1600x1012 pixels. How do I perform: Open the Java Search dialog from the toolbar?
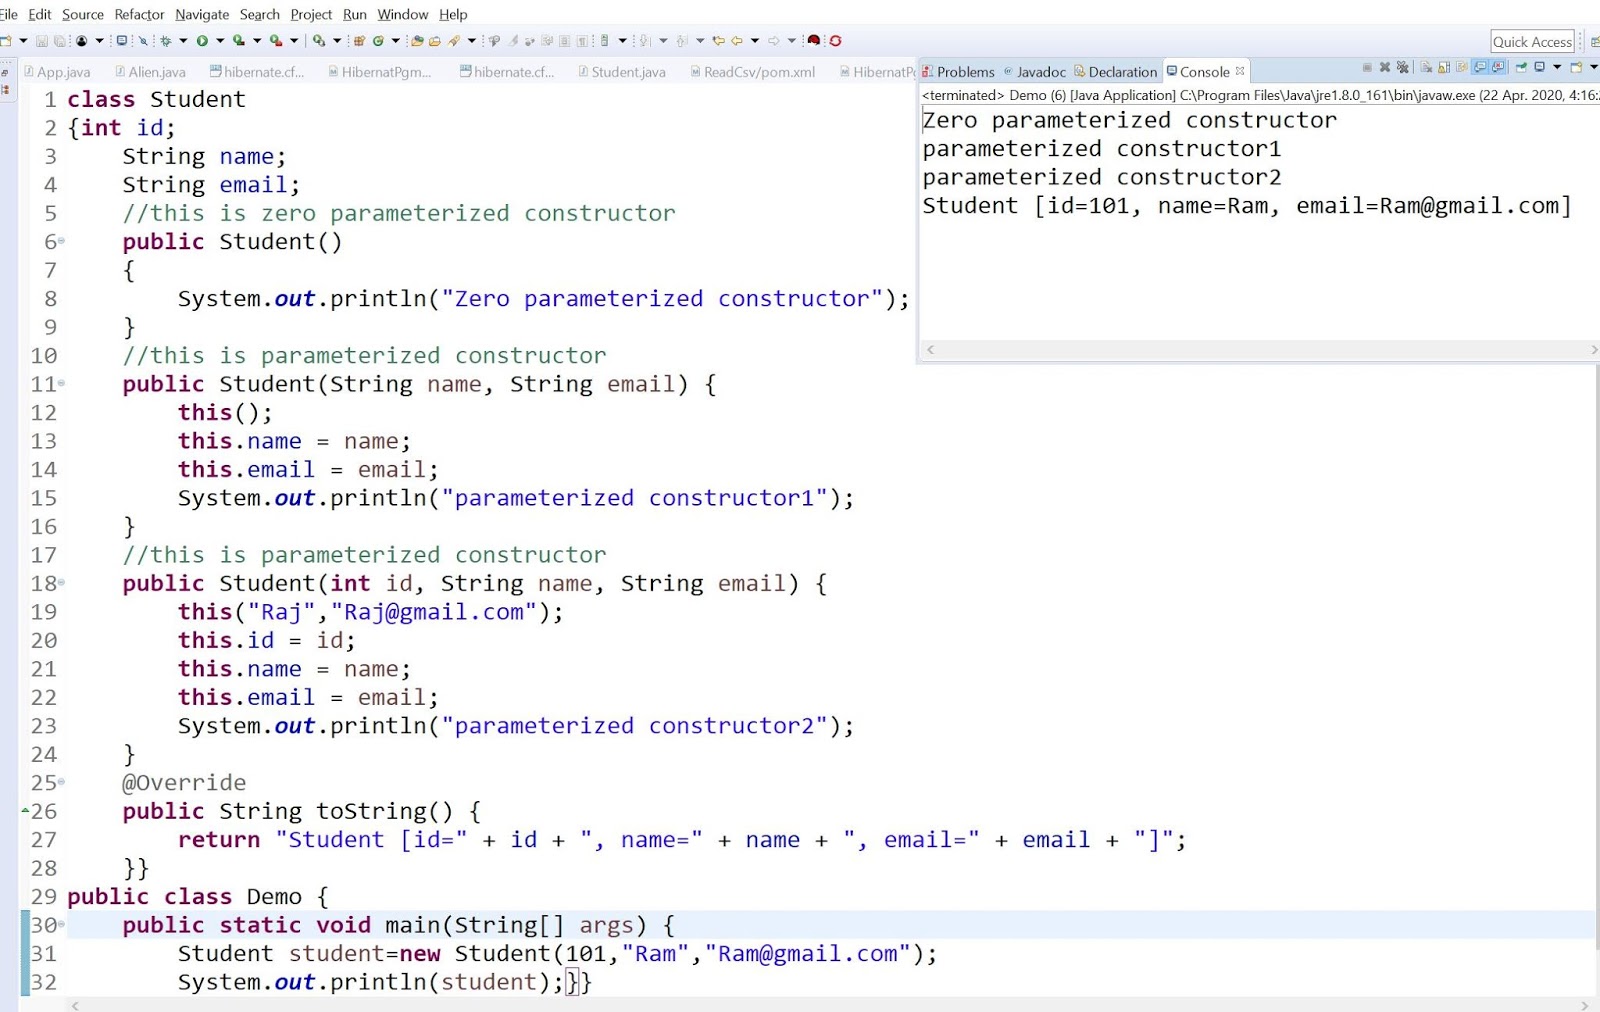tap(495, 41)
